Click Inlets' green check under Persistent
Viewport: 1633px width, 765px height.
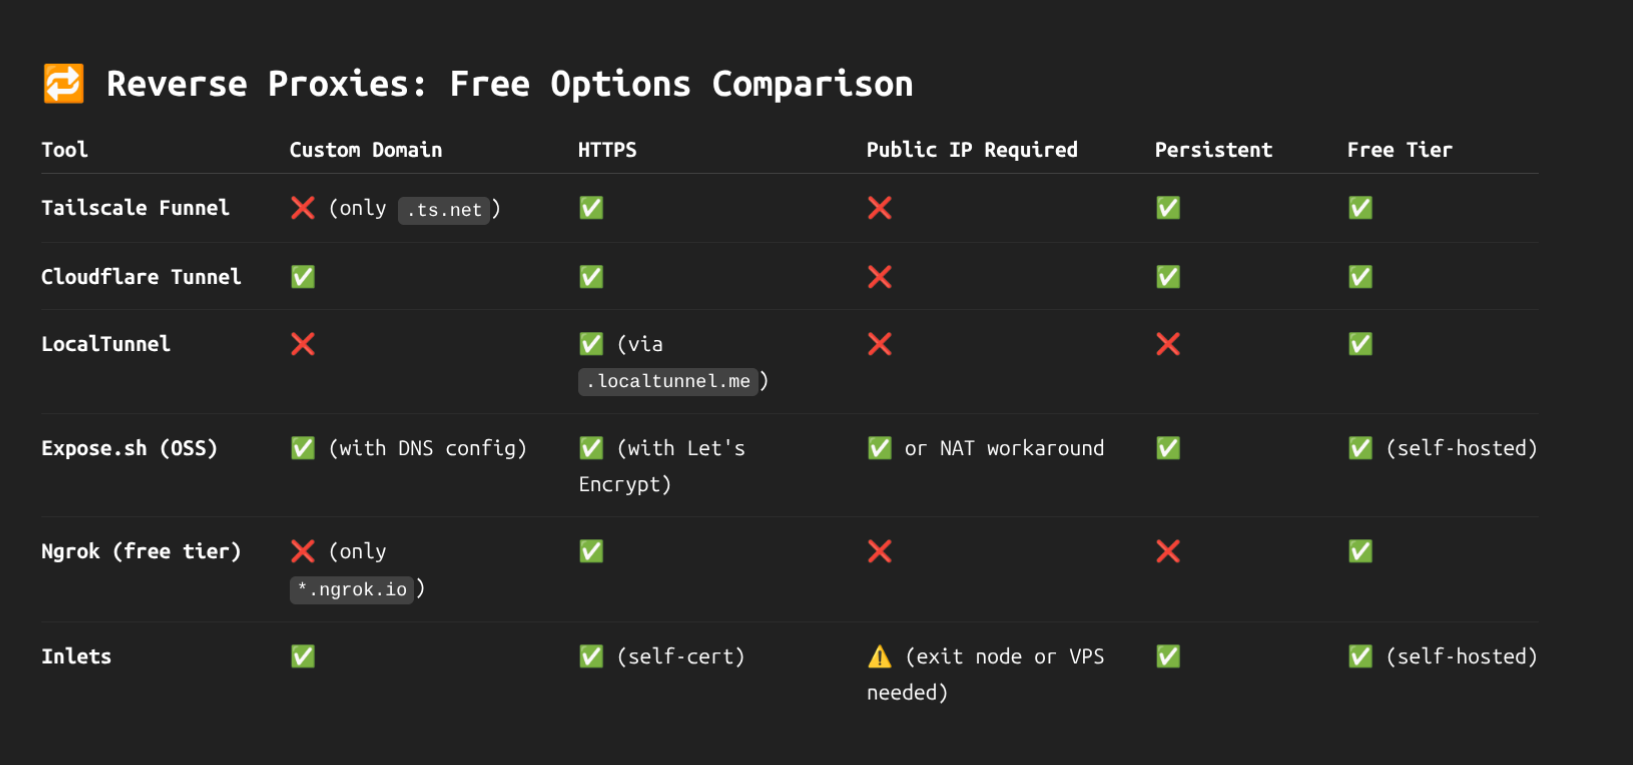(1167, 657)
